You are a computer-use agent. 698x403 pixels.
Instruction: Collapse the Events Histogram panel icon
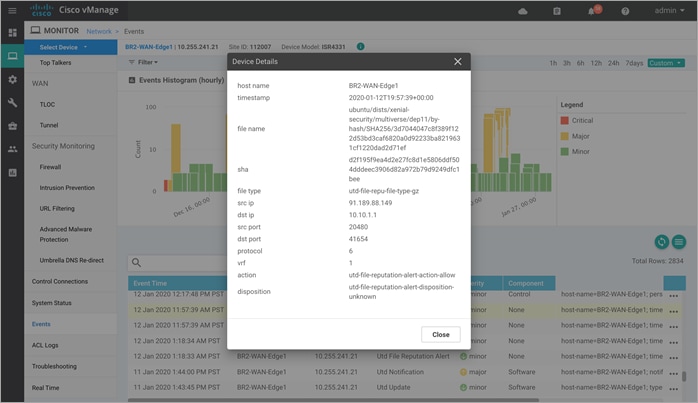[132, 80]
